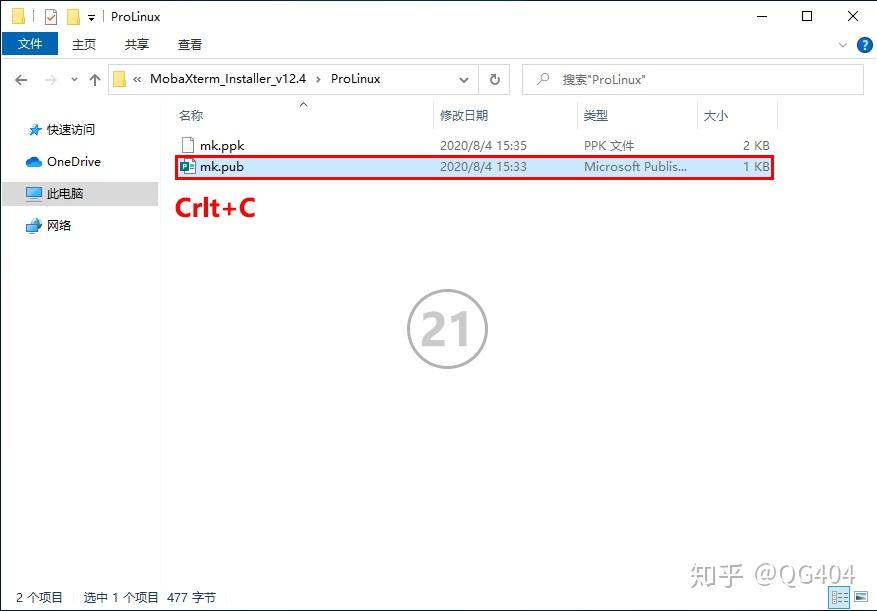Expand the ribbon with the chevron
Viewport: 877px width, 611px height.
coord(843,45)
